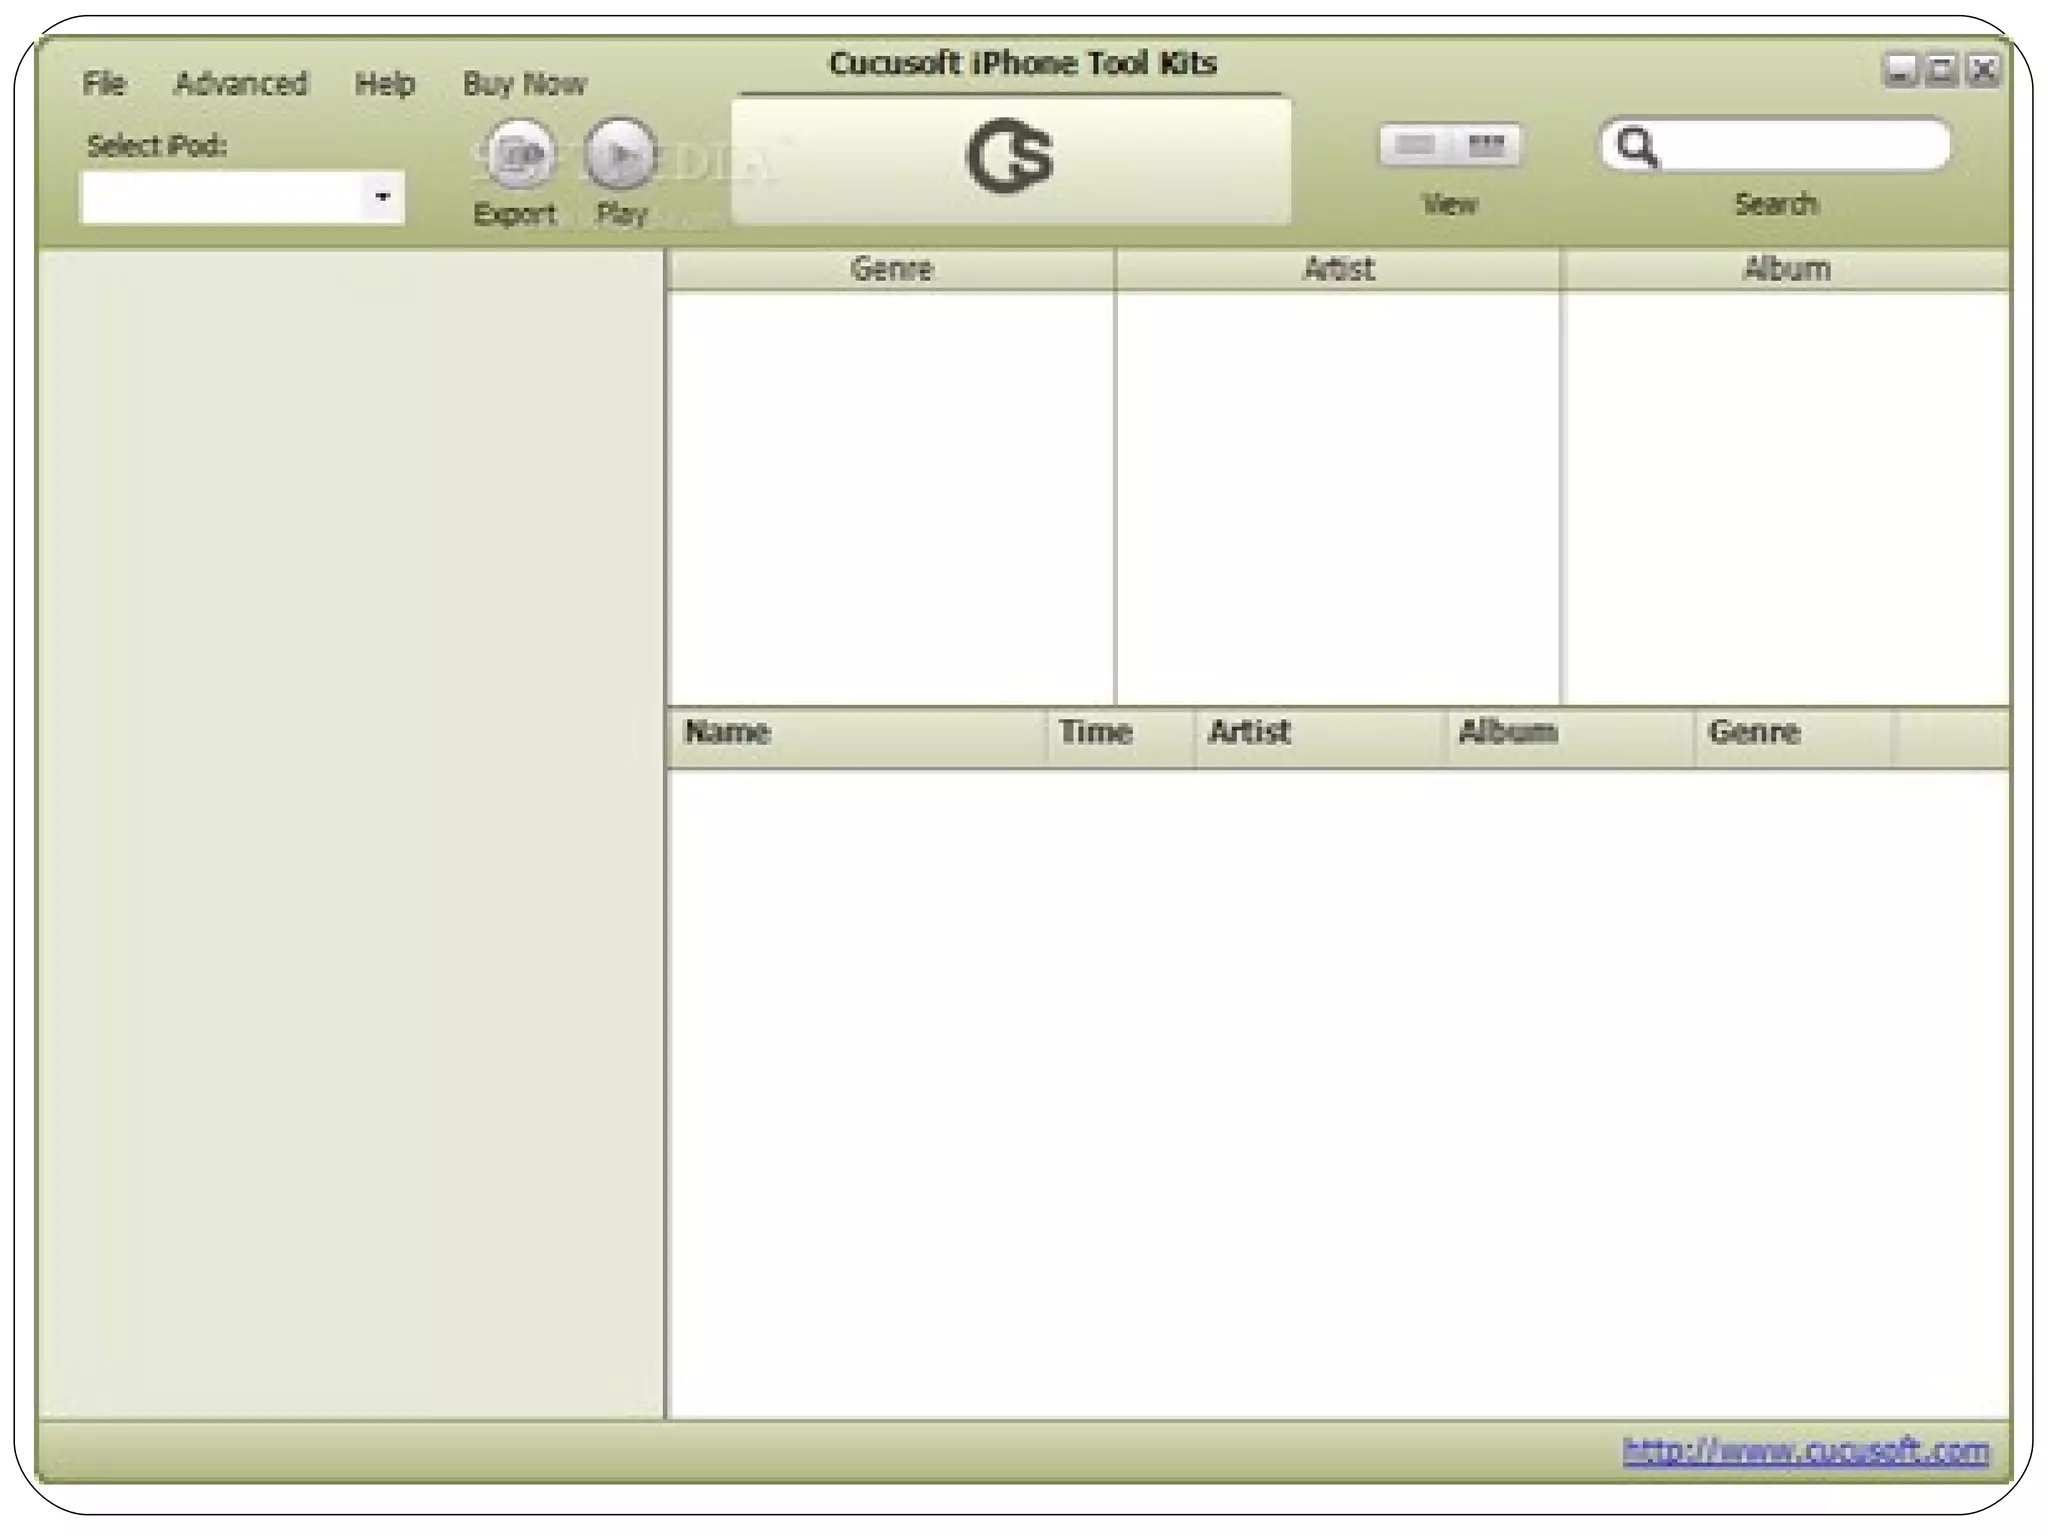Click the Genre browser pane header
2048x1536 pixels.
point(890,269)
